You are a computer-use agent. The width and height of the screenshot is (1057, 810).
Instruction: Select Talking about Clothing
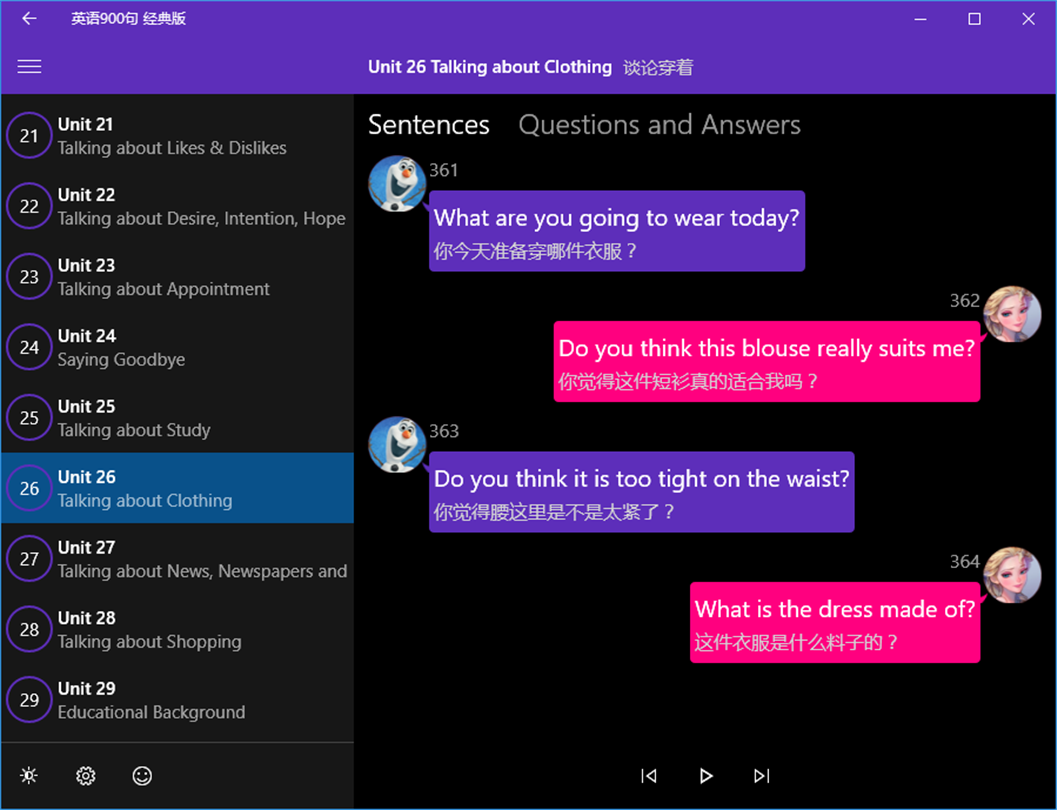(x=177, y=488)
